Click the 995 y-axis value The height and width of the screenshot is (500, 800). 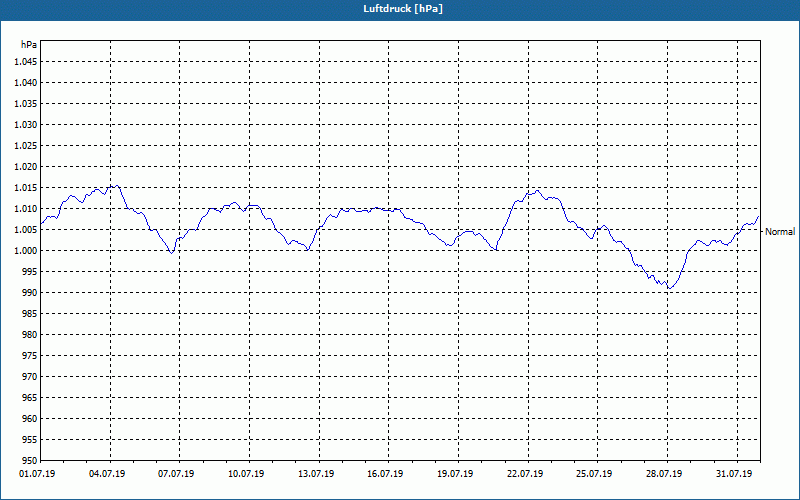30,271
